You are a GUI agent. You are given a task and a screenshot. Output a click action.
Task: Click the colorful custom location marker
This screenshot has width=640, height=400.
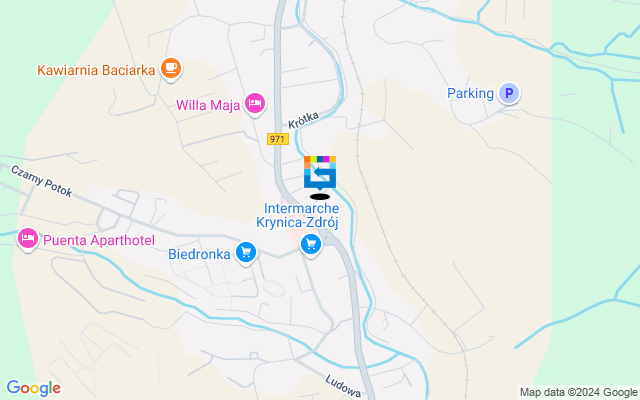pyautogui.click(x=320, y=173)
